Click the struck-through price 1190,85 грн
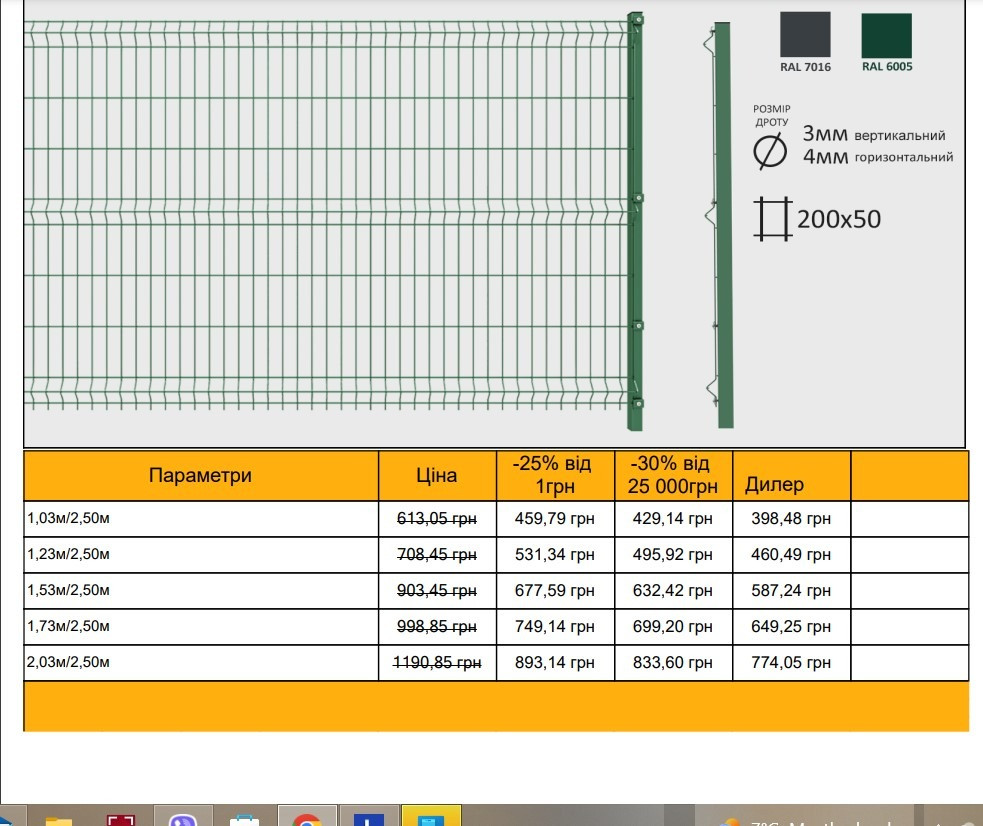Image resolution: width=983 pixels, height=826 pixels. 438,662
